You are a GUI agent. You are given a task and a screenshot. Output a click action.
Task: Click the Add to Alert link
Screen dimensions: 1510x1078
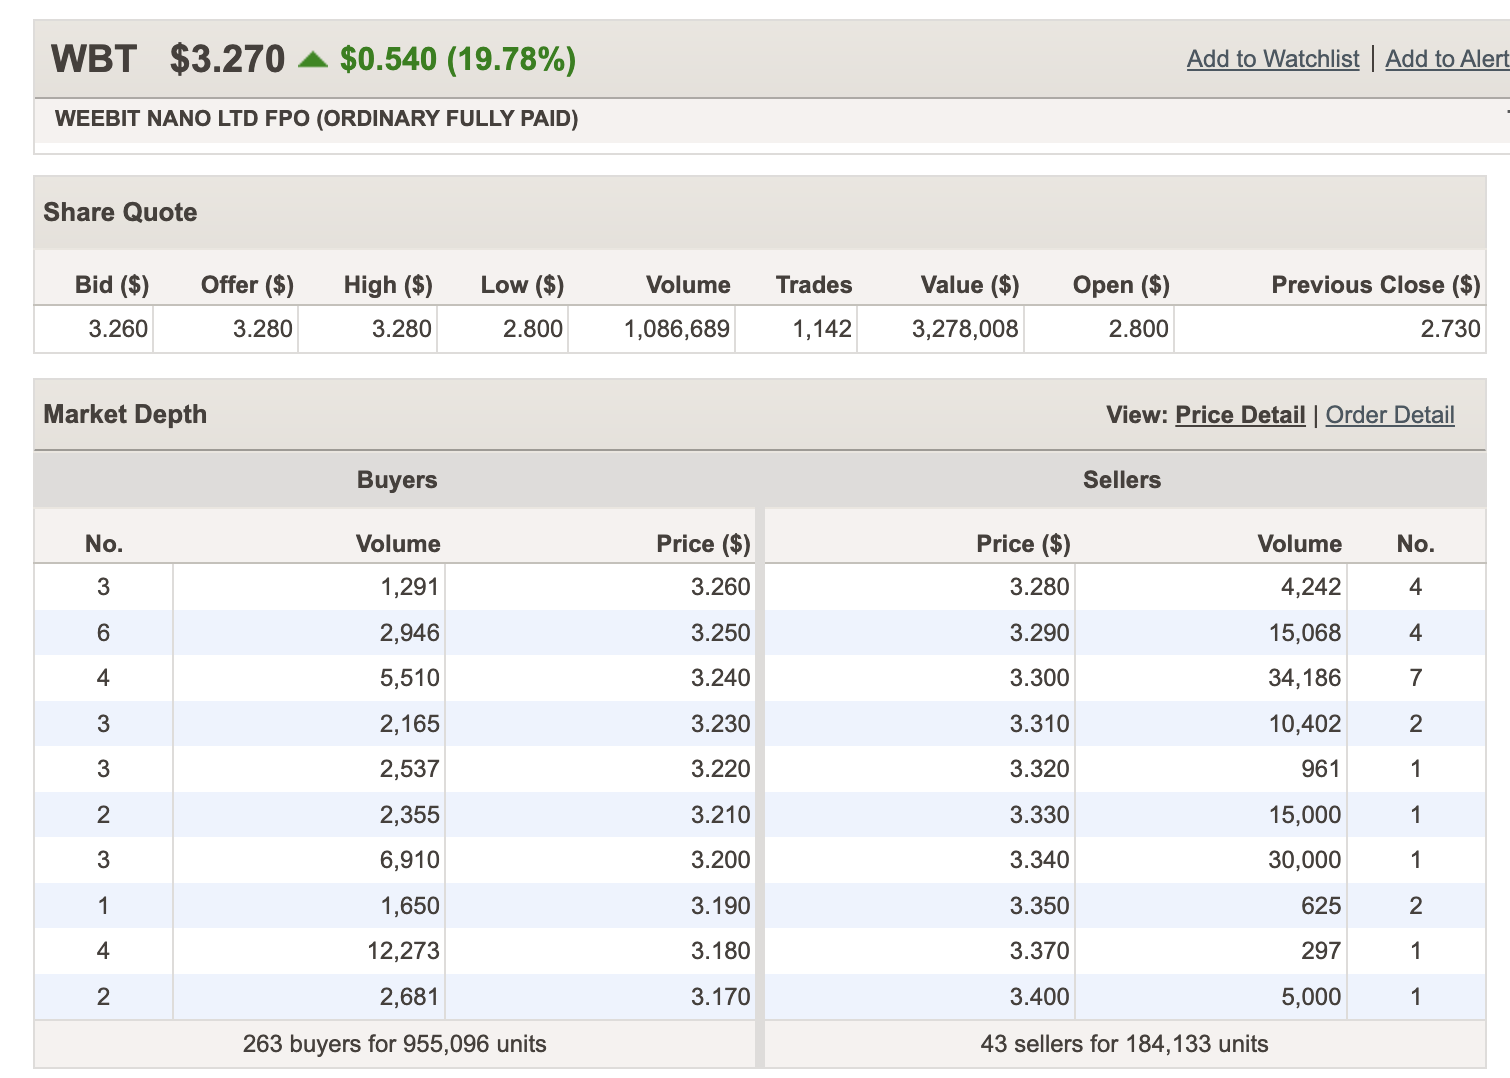coord(1446,59)
